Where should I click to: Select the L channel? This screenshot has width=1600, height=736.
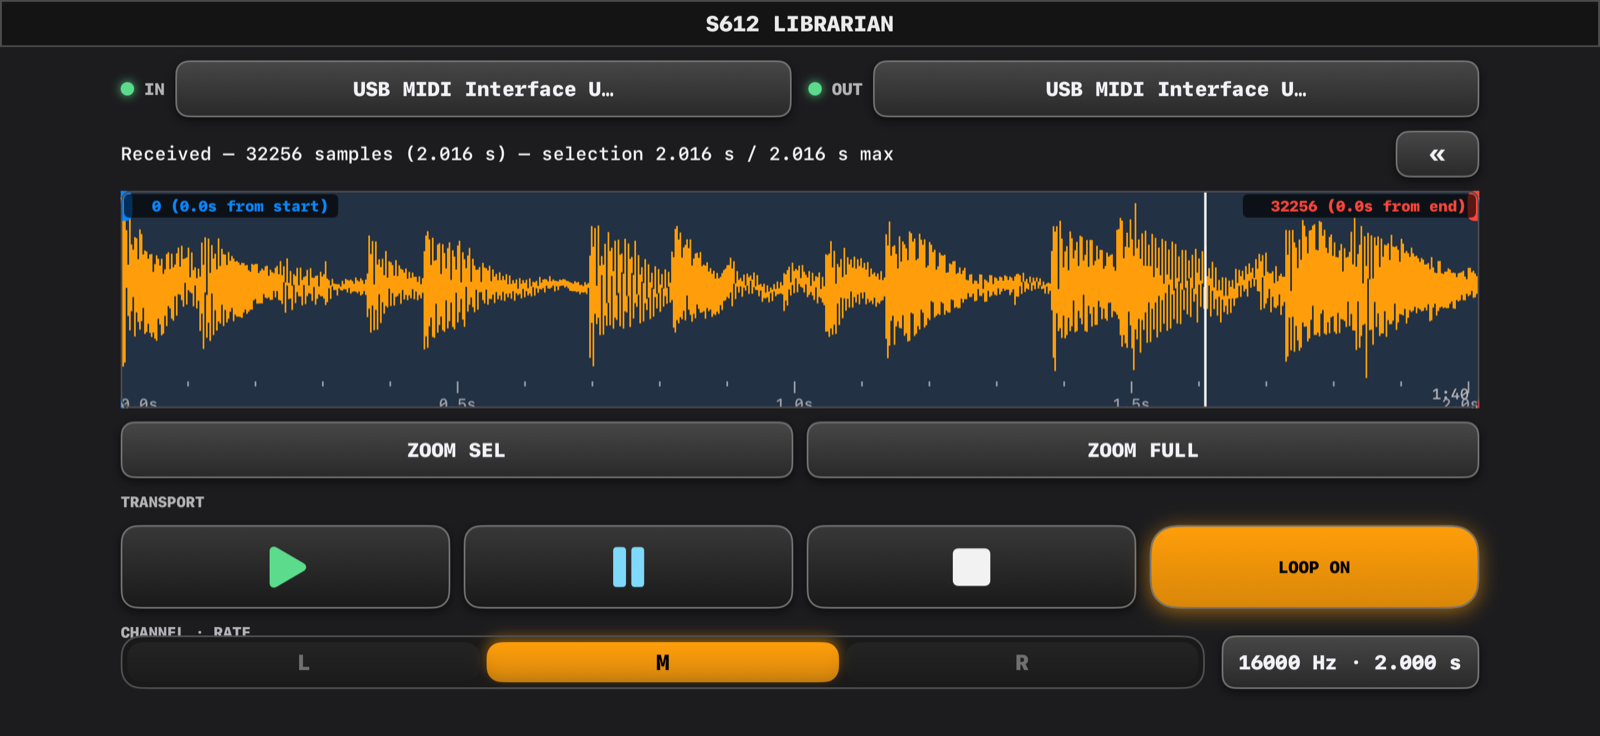pyautogui.click(x=304, y=662)
